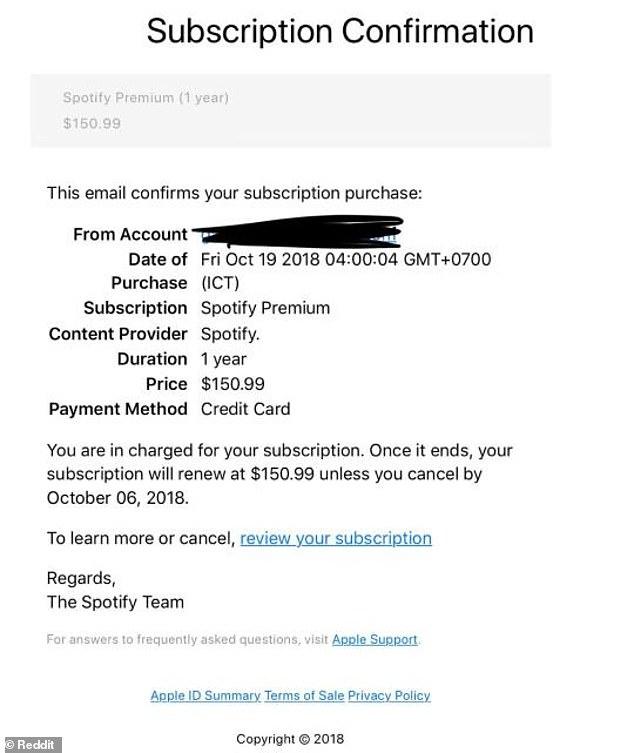Click the 'Spotify Premium' subscription value

pos(265,308)
